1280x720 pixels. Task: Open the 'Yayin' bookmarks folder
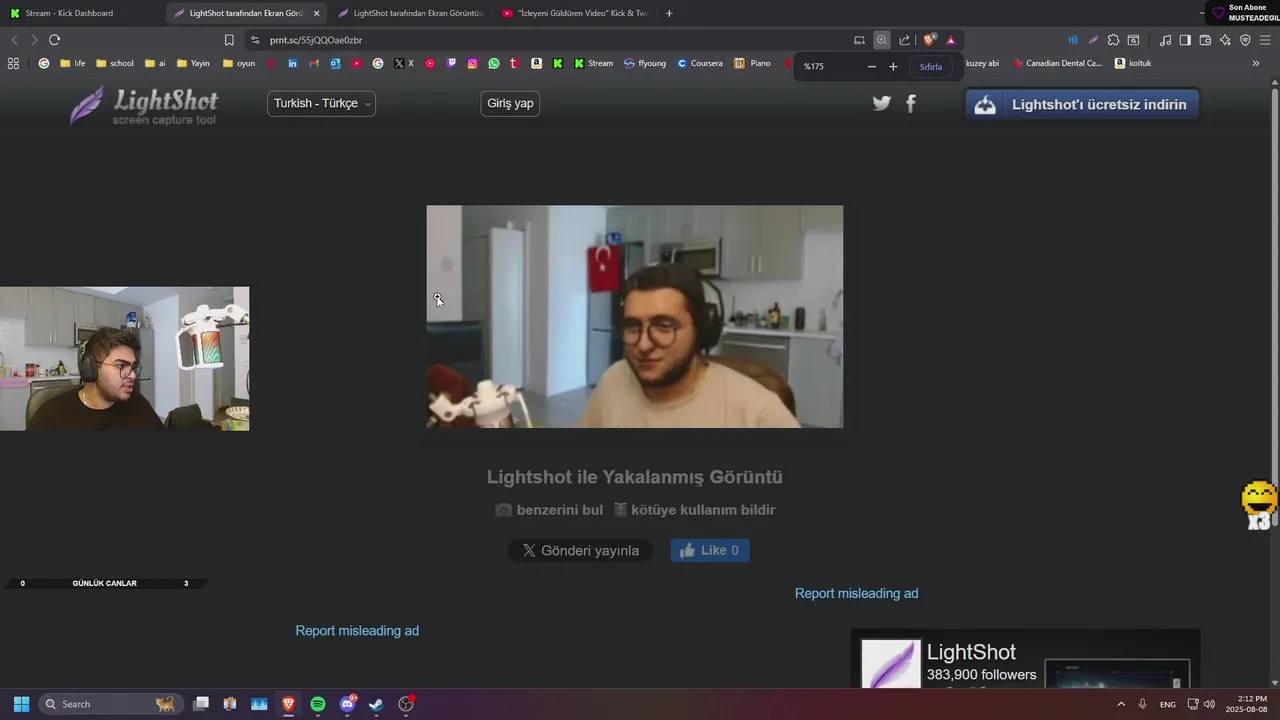[x=193, y=63]
